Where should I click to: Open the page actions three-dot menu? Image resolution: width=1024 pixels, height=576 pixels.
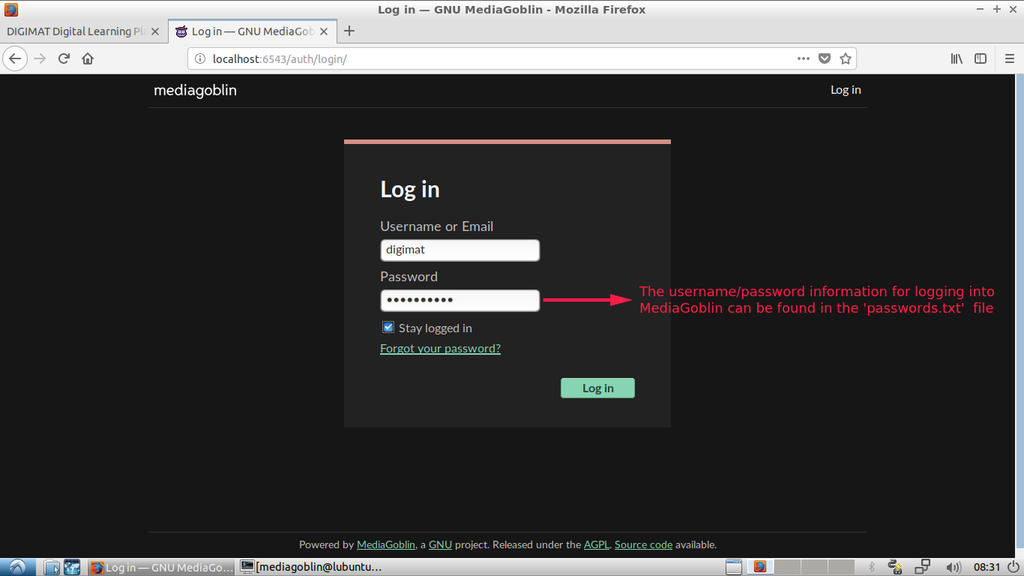point(803,59)
